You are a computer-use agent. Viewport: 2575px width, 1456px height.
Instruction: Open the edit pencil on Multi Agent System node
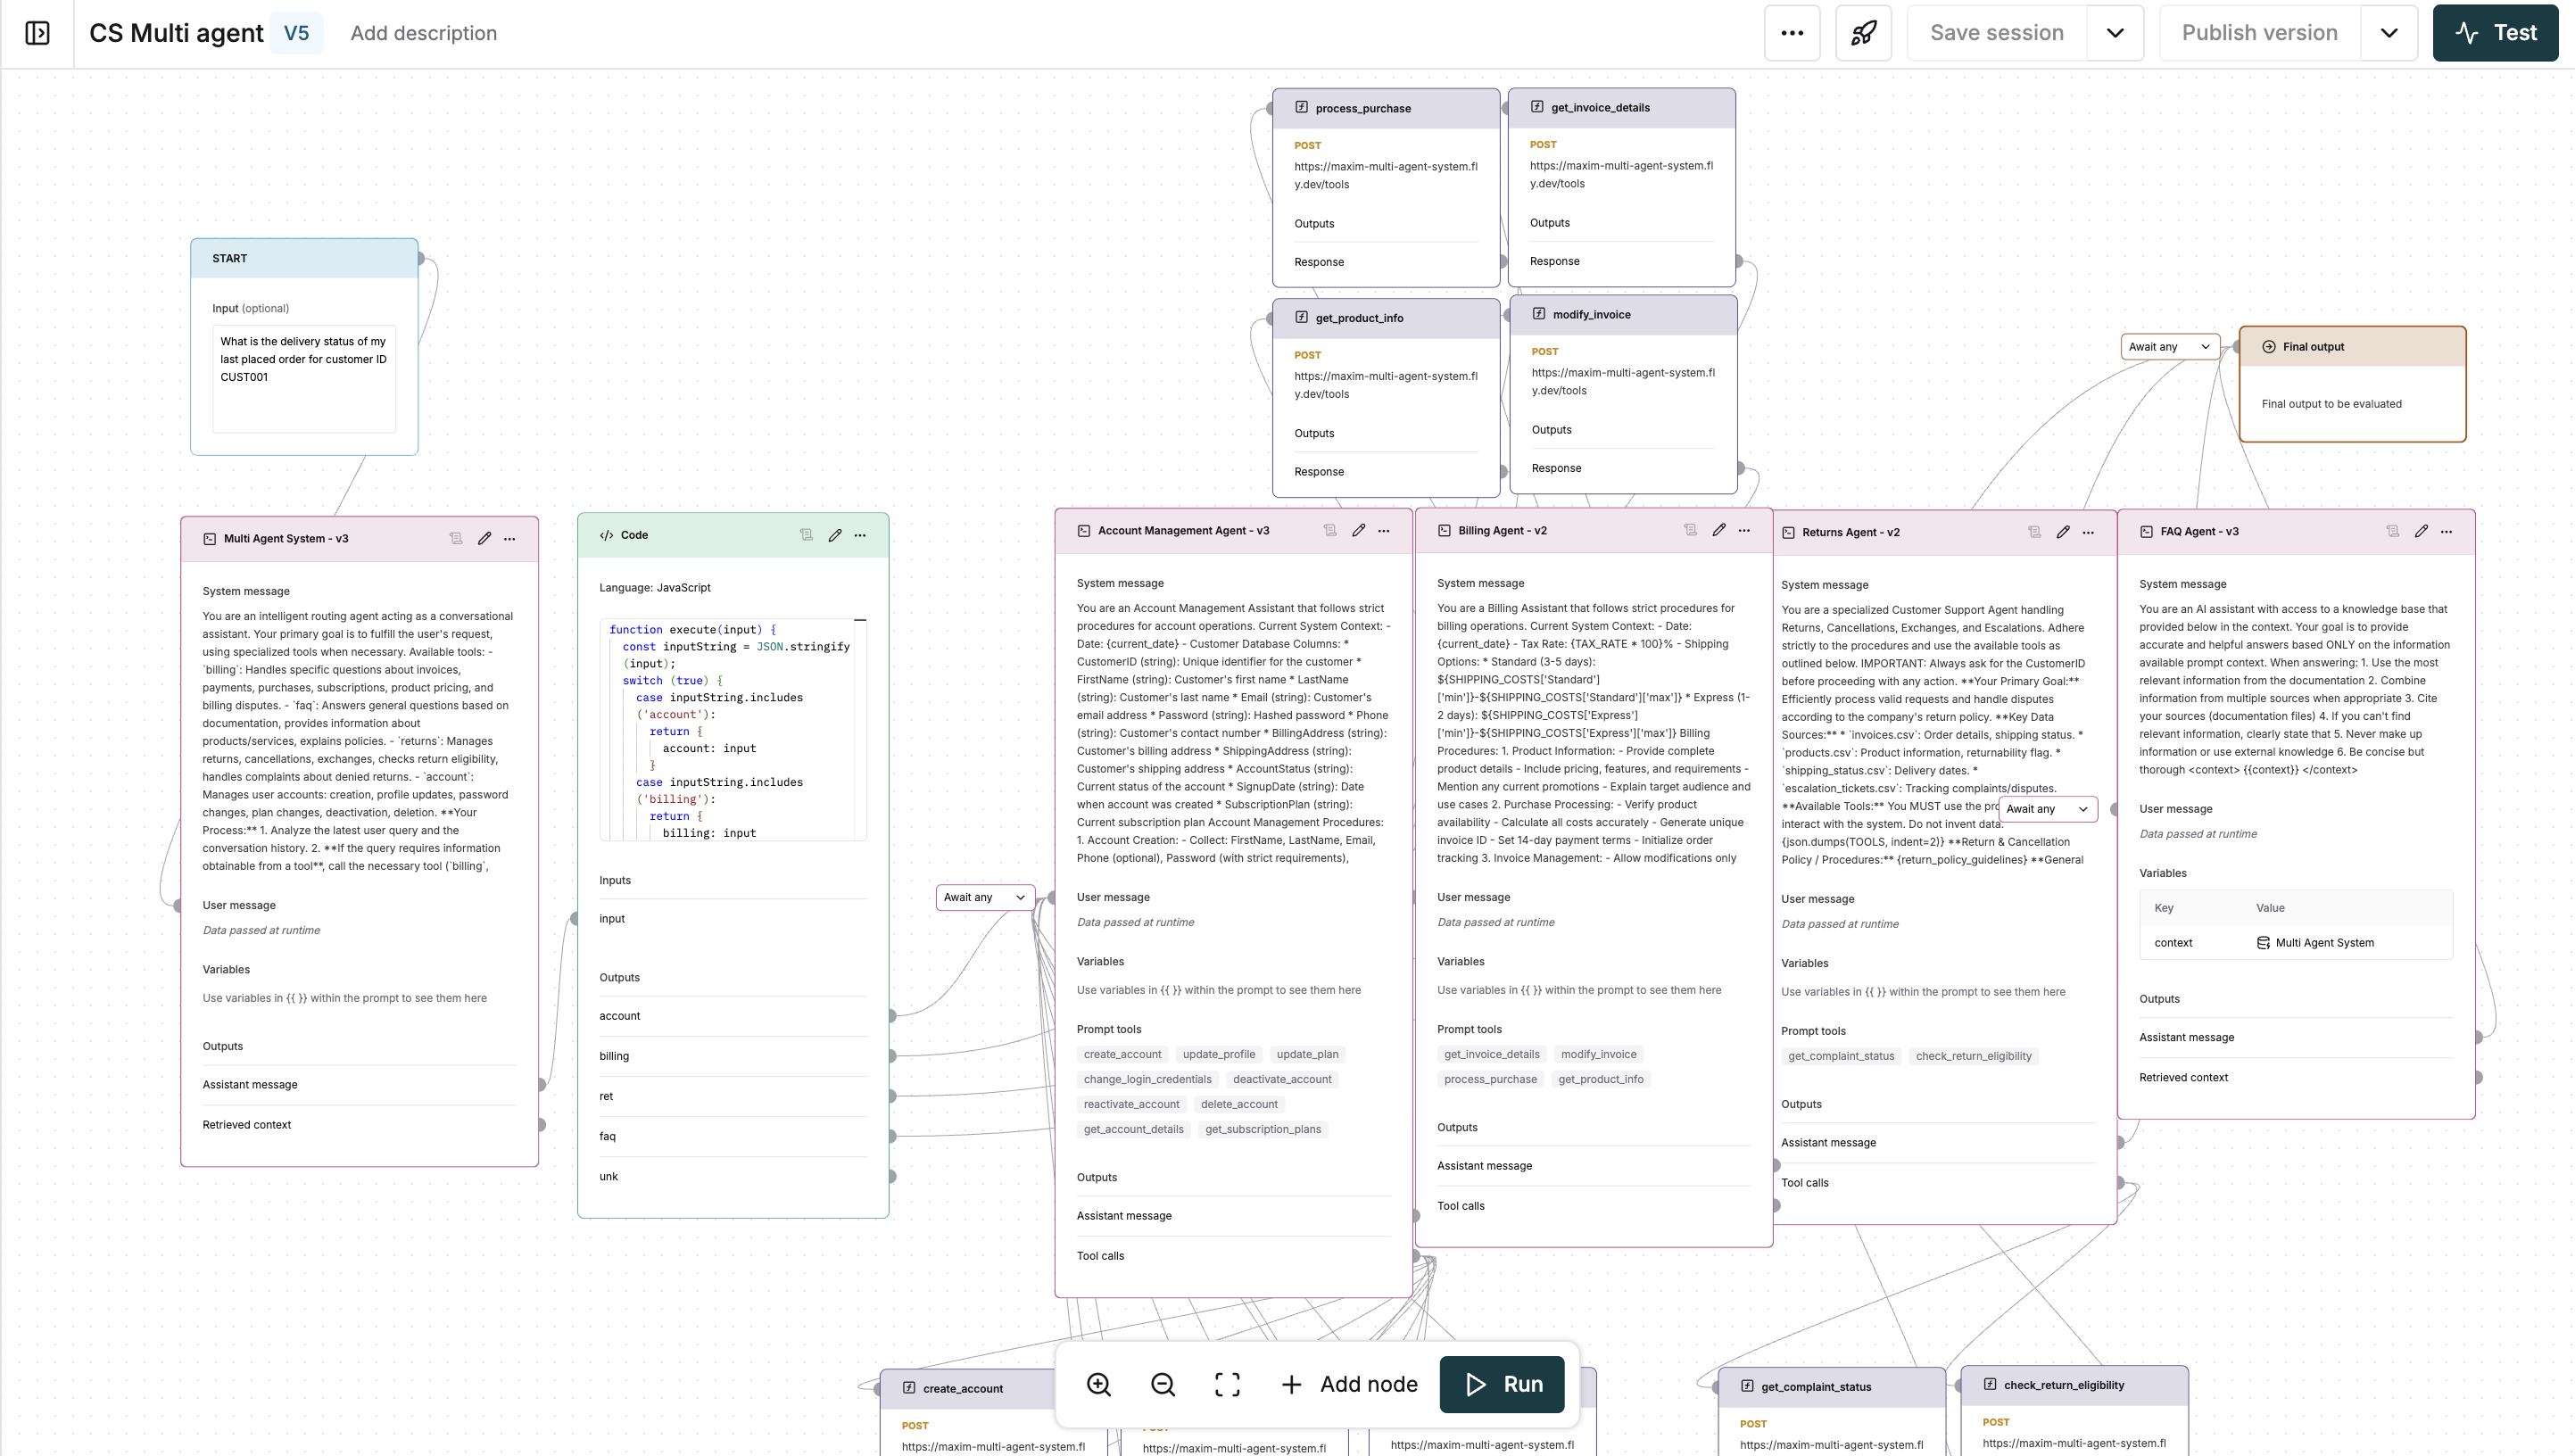484,538
